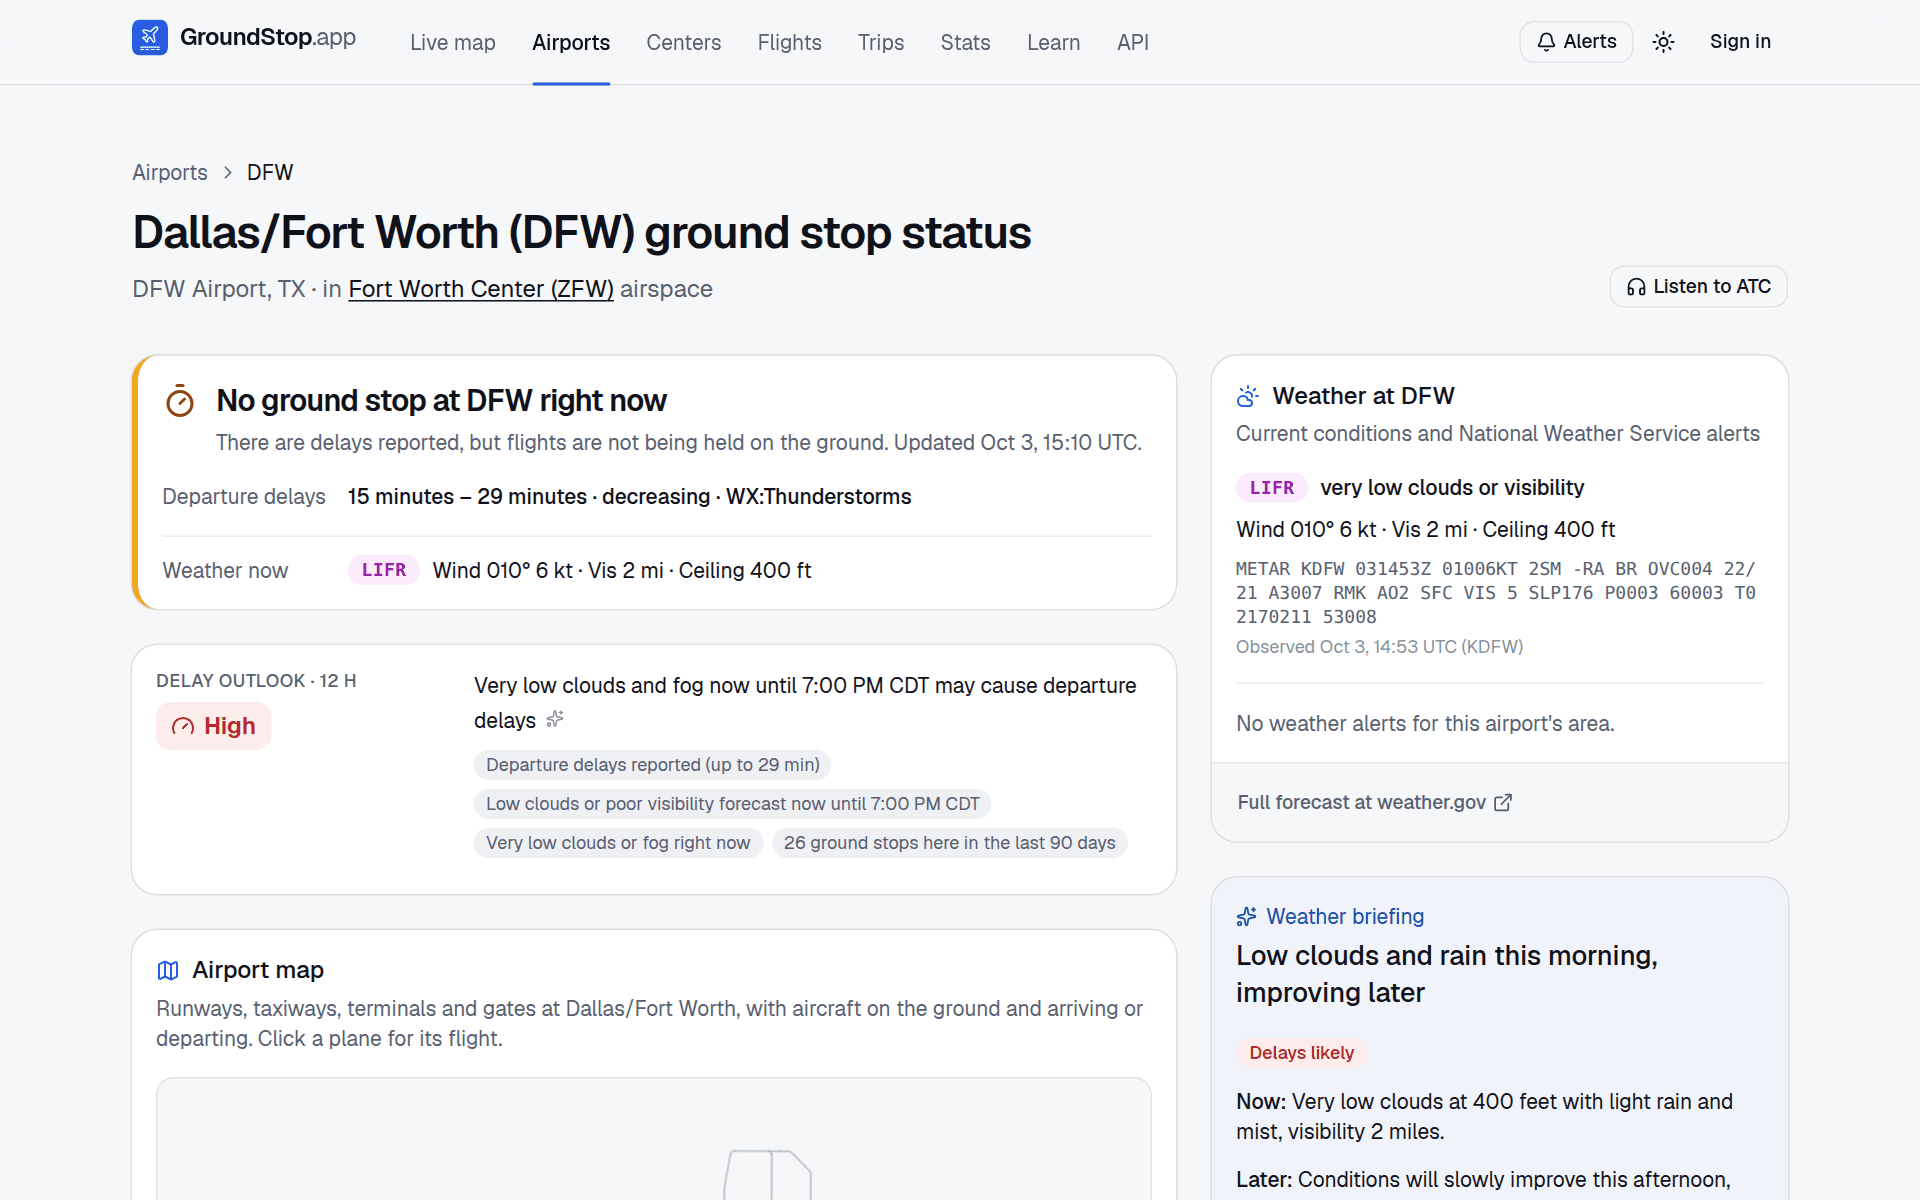
Task: Open the Learn navigation item
Action: (1054, 42)
